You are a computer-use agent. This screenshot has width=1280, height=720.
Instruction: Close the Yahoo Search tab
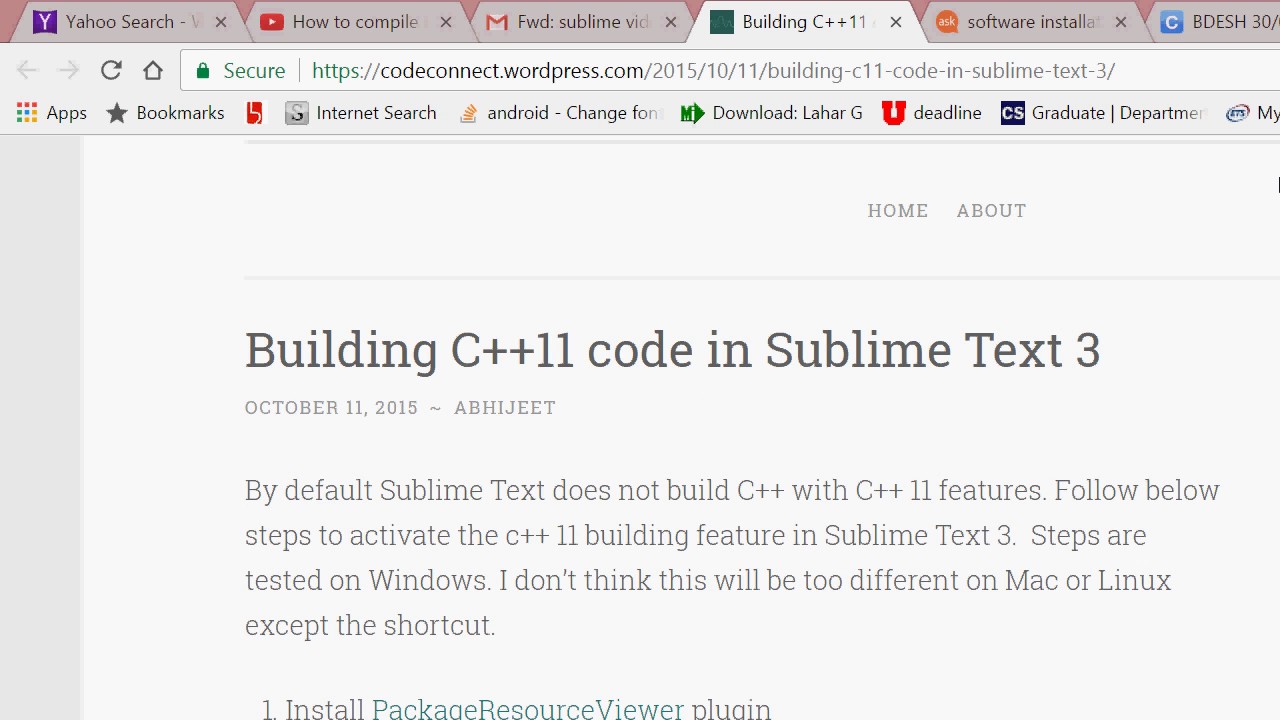pos(221,22)
